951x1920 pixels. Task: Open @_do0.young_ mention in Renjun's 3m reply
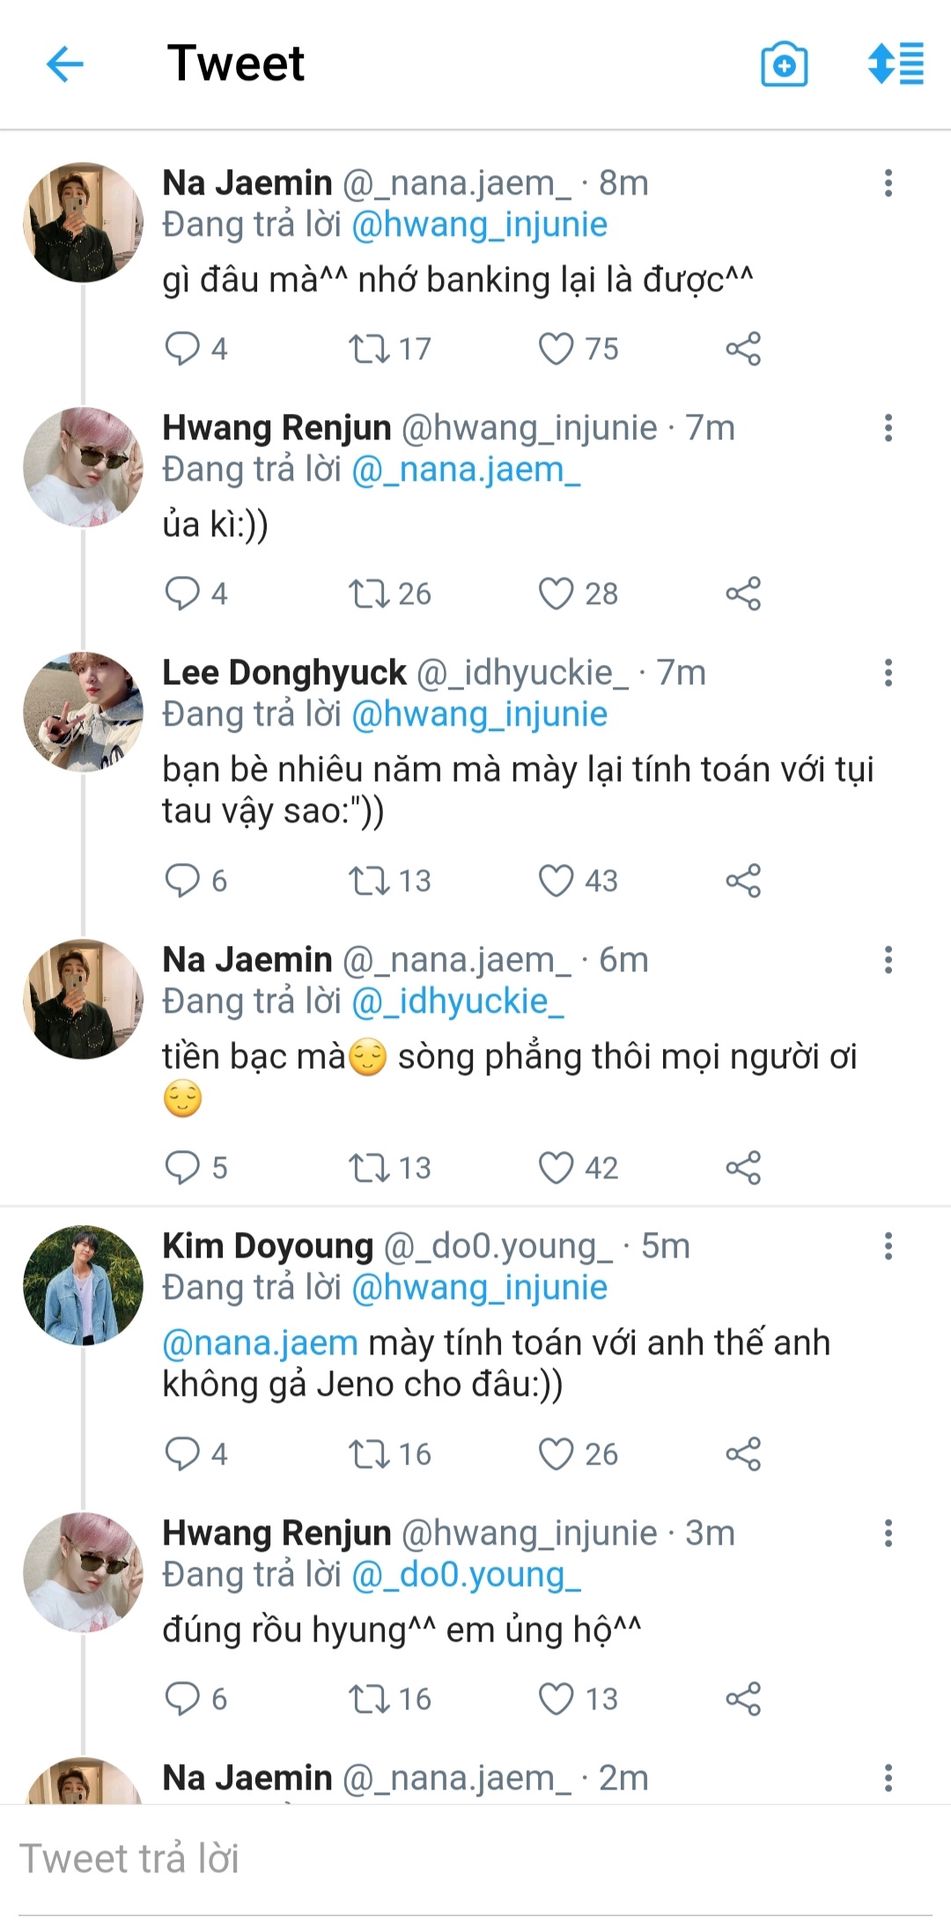point(466,1575)
